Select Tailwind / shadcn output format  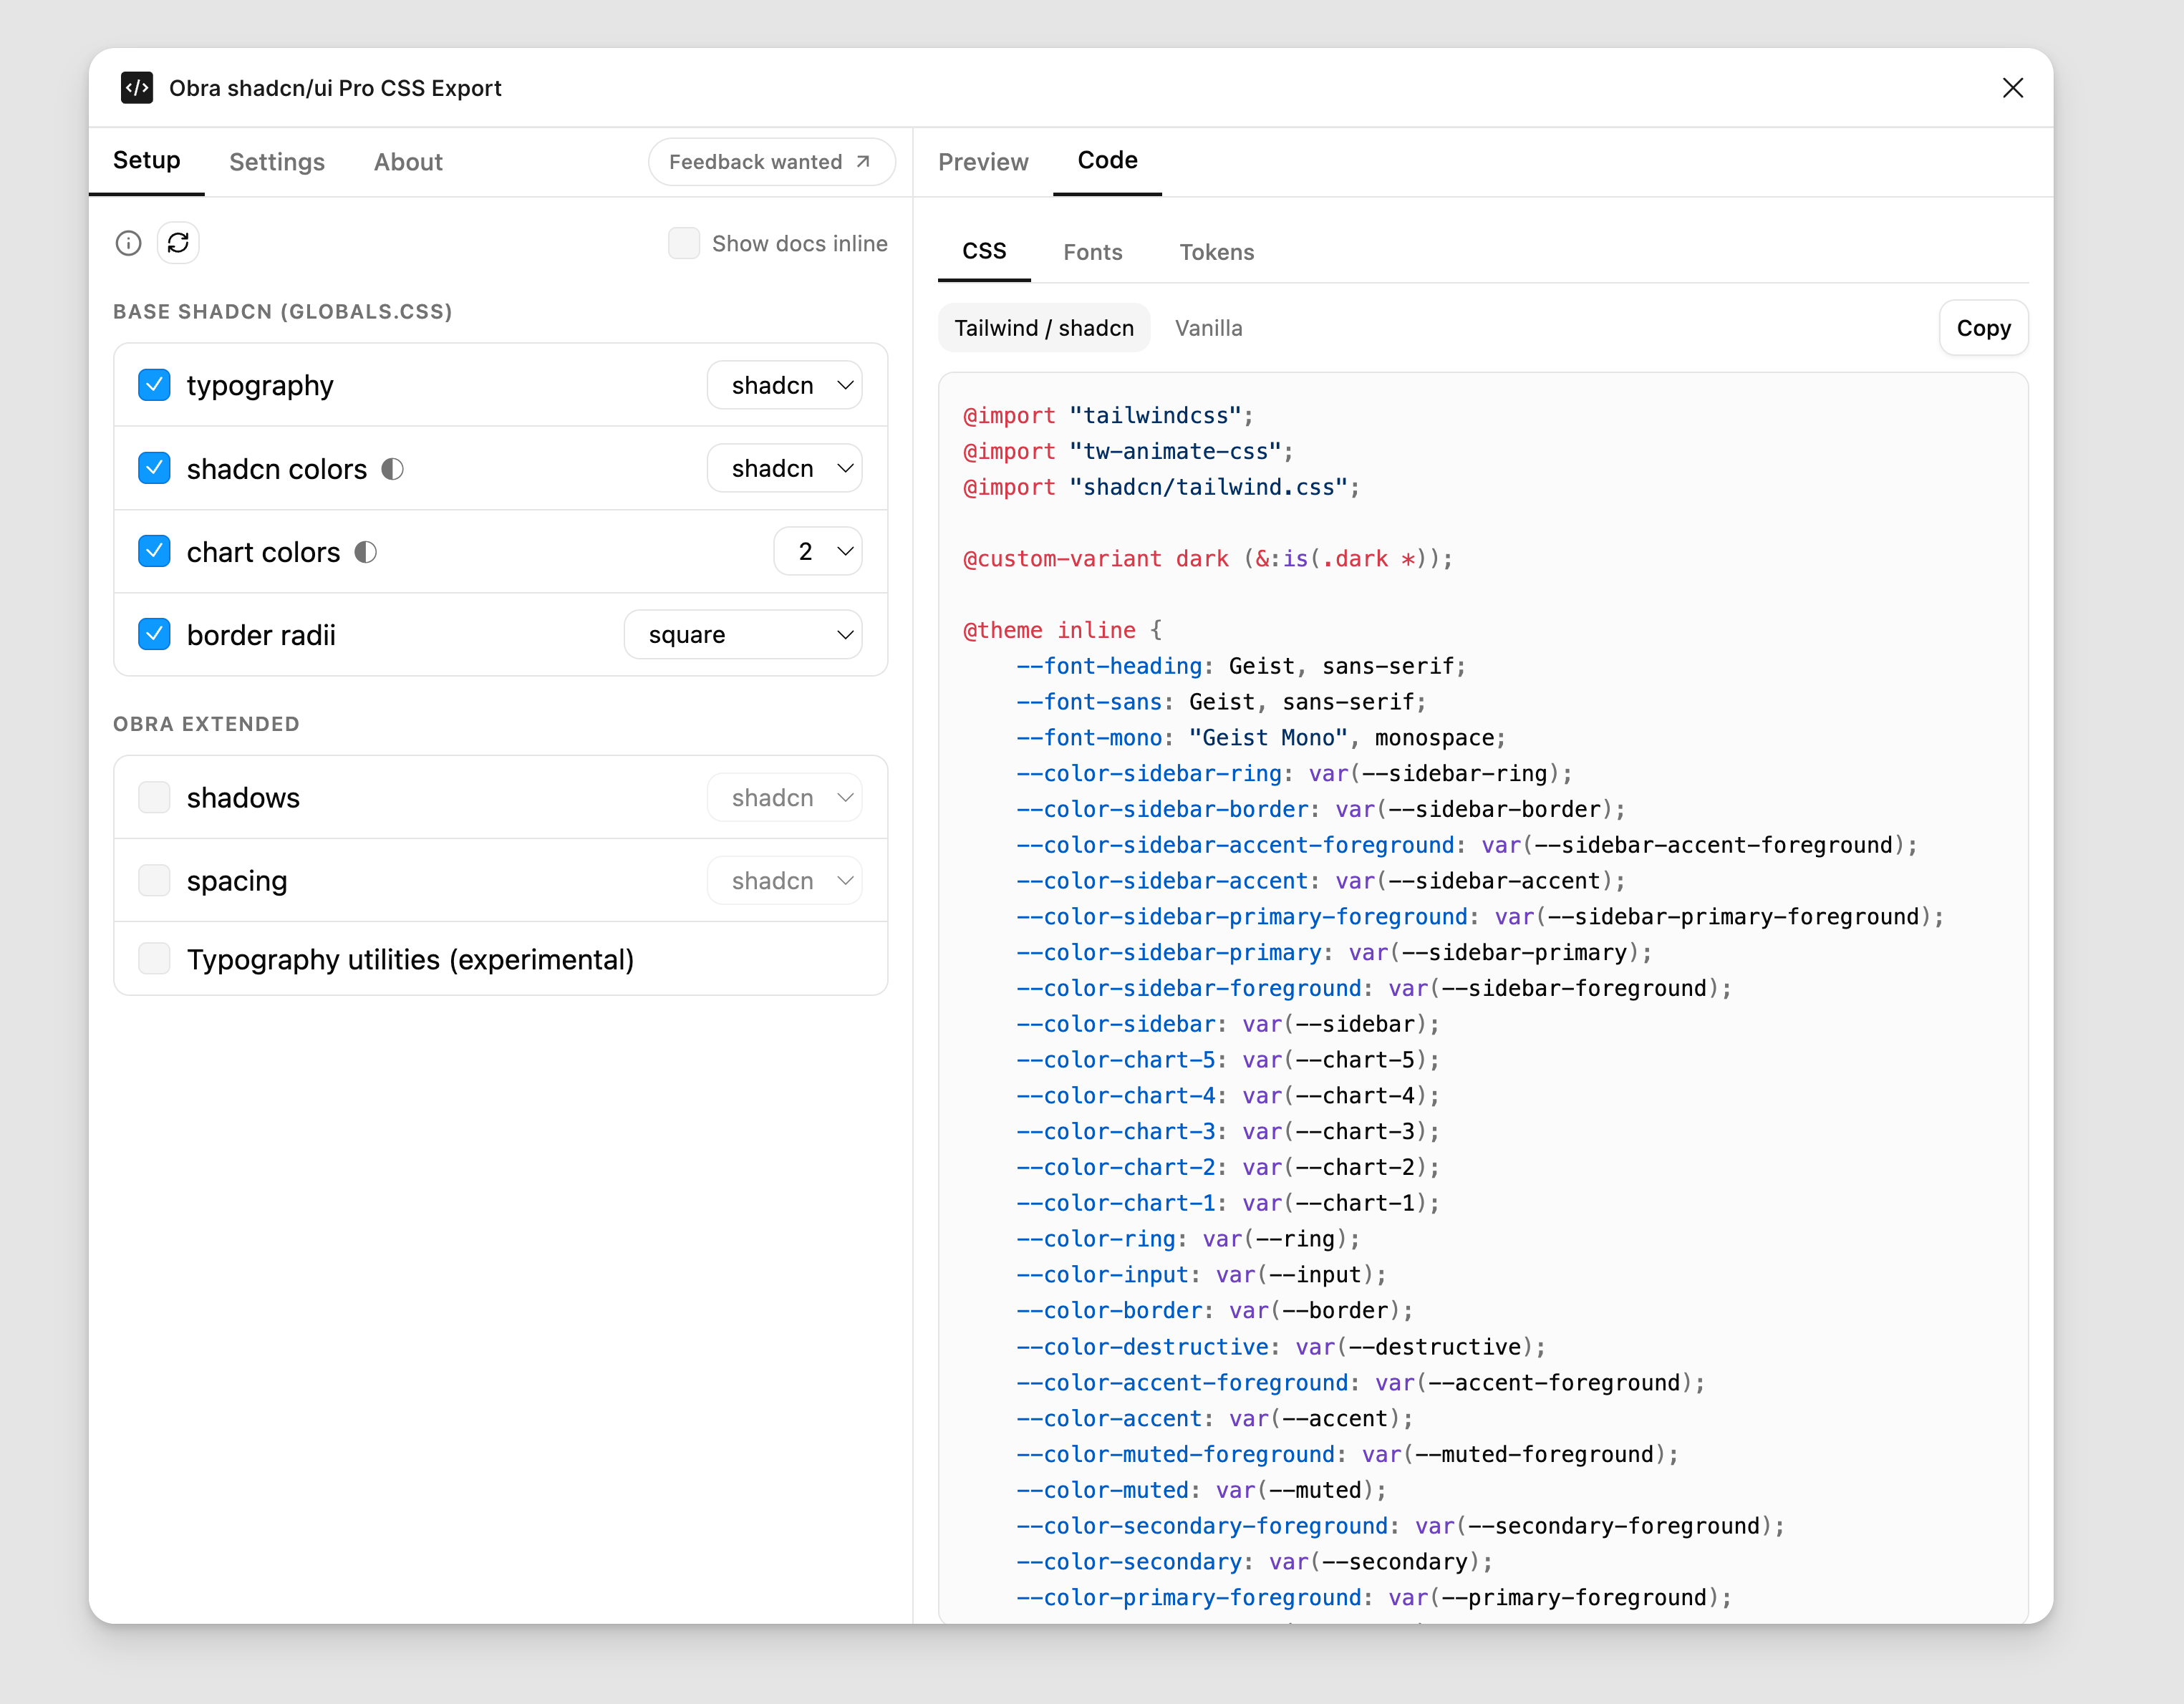pyautogui.click(x=1044, y=328)
